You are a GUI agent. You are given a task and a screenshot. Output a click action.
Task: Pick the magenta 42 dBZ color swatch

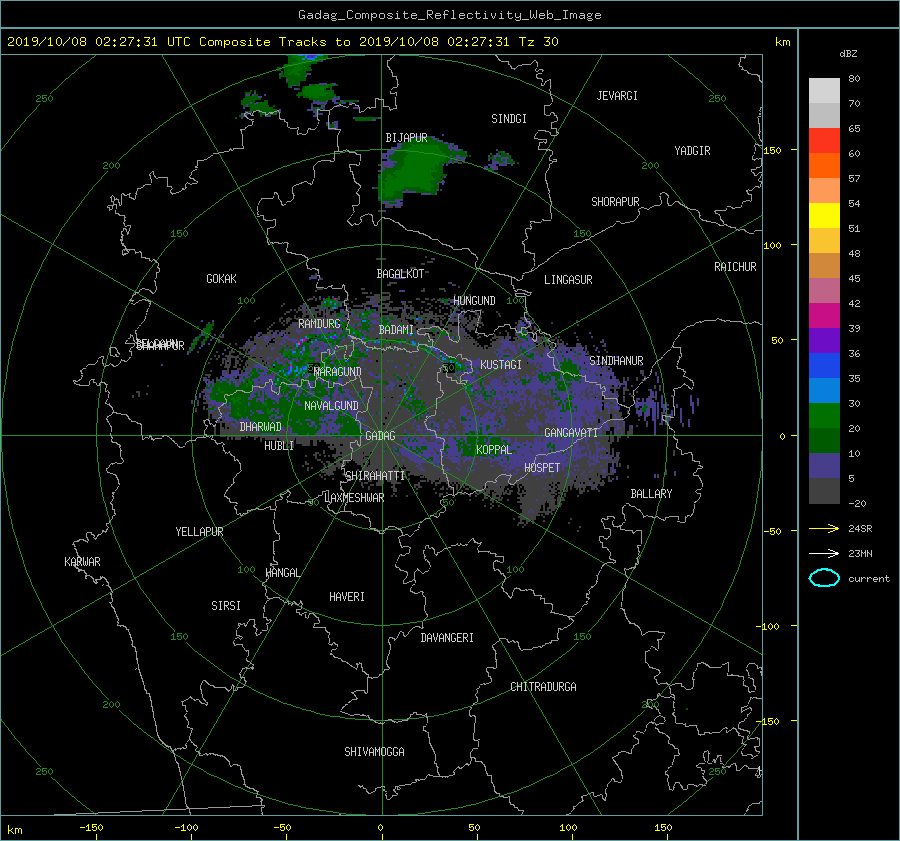coord(824,315)
